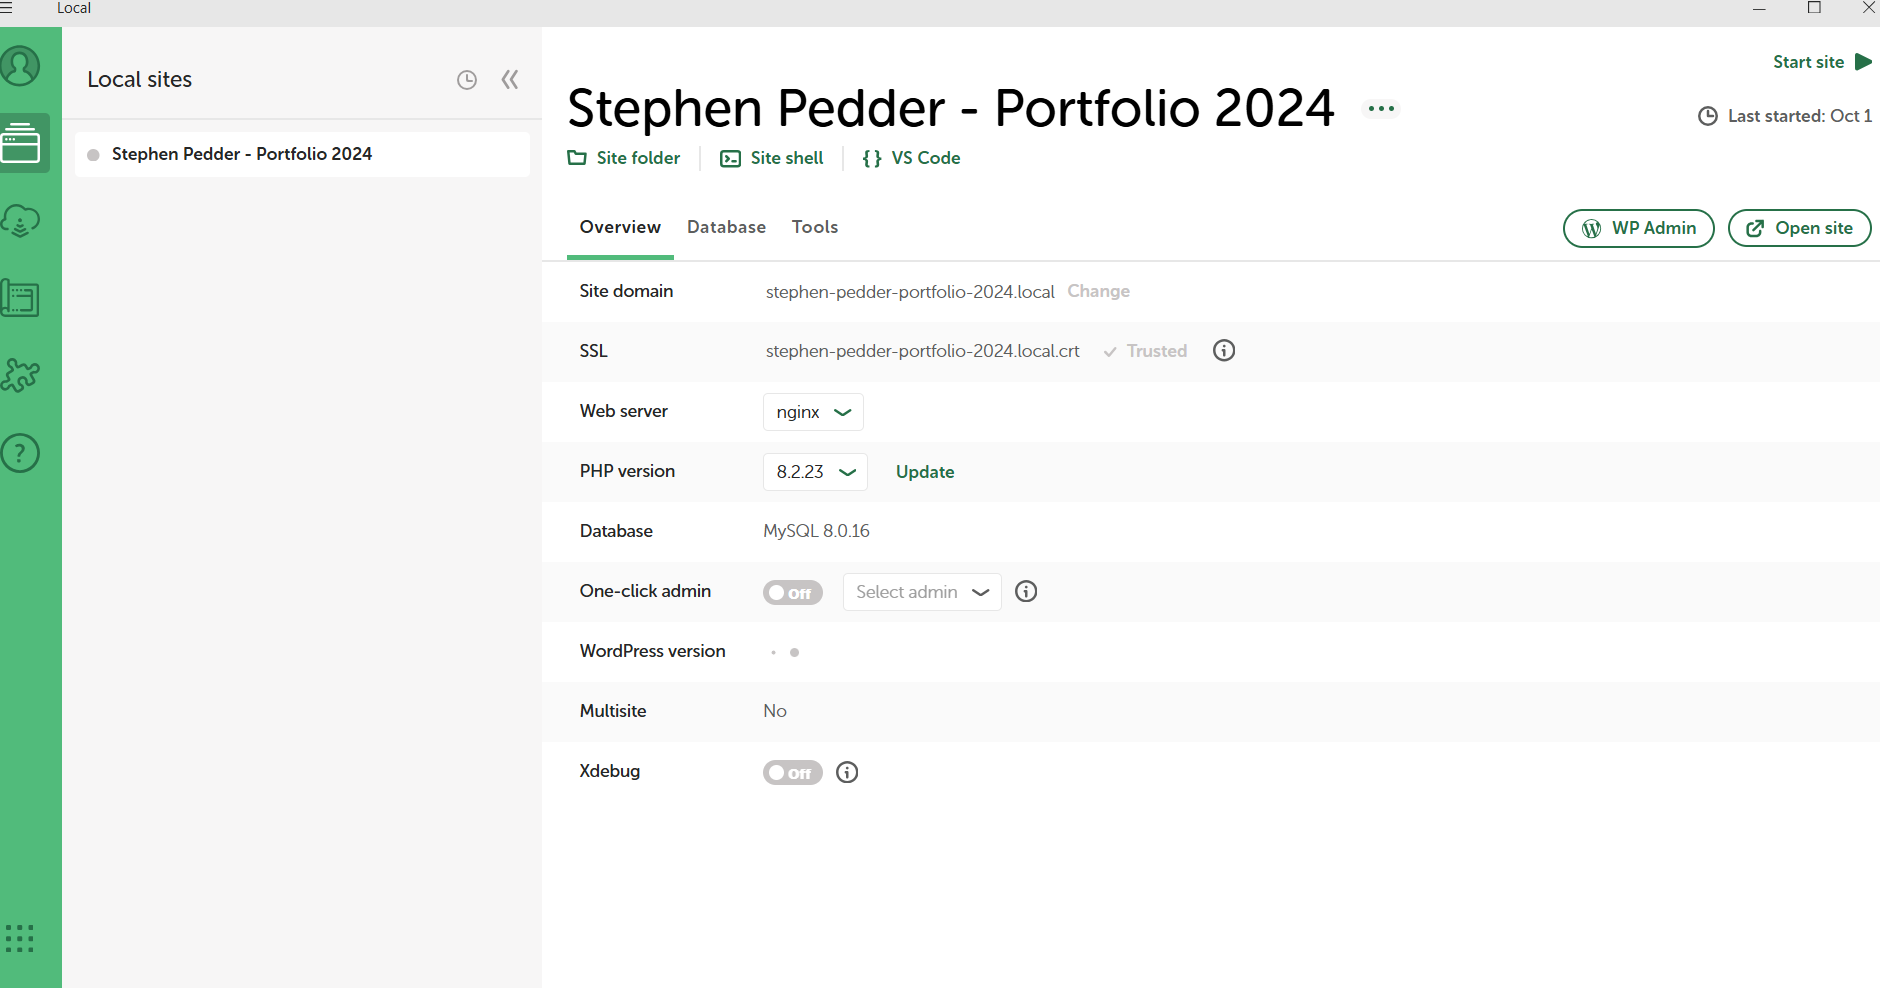The height and width of the screenshot is (988, 1880).
Task: Open the Local sites icon in sidebar
Action: 21,143
